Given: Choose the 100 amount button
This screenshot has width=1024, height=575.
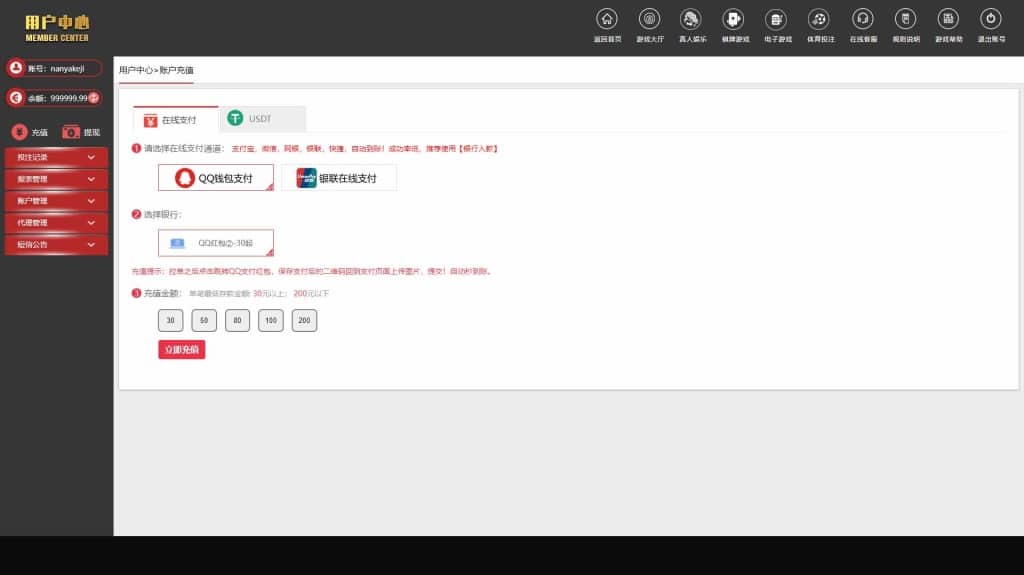Looking at the screenshot, I should pyautogui.click(x=270, y=320).
